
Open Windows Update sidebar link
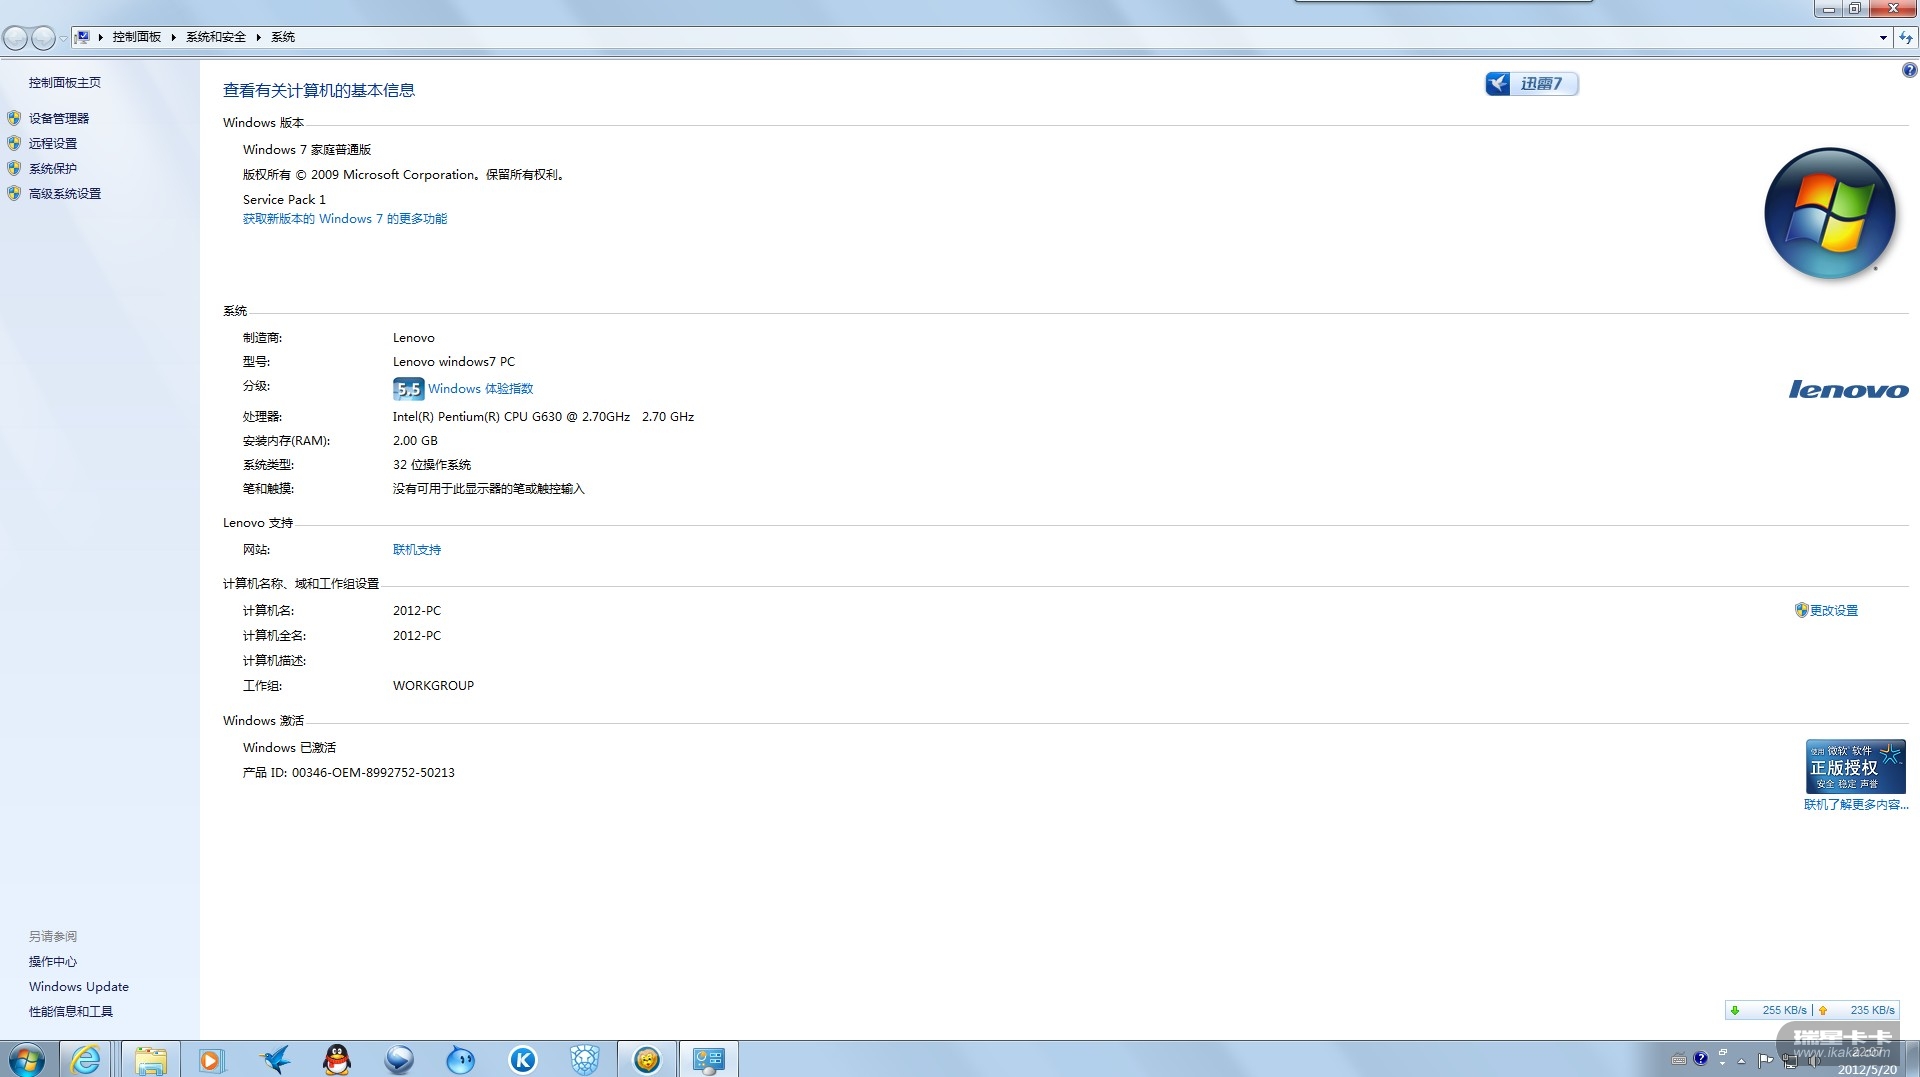coord(79,987)
